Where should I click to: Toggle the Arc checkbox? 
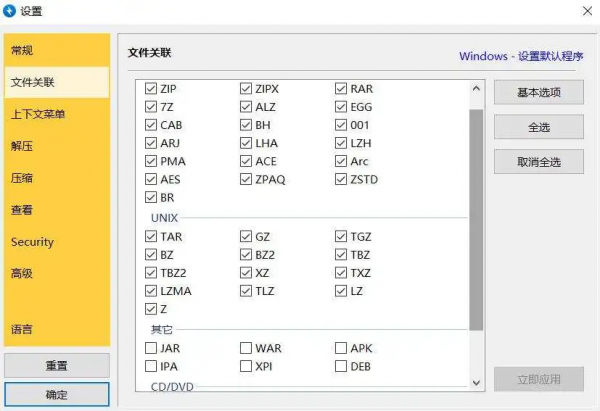(341, 161)
